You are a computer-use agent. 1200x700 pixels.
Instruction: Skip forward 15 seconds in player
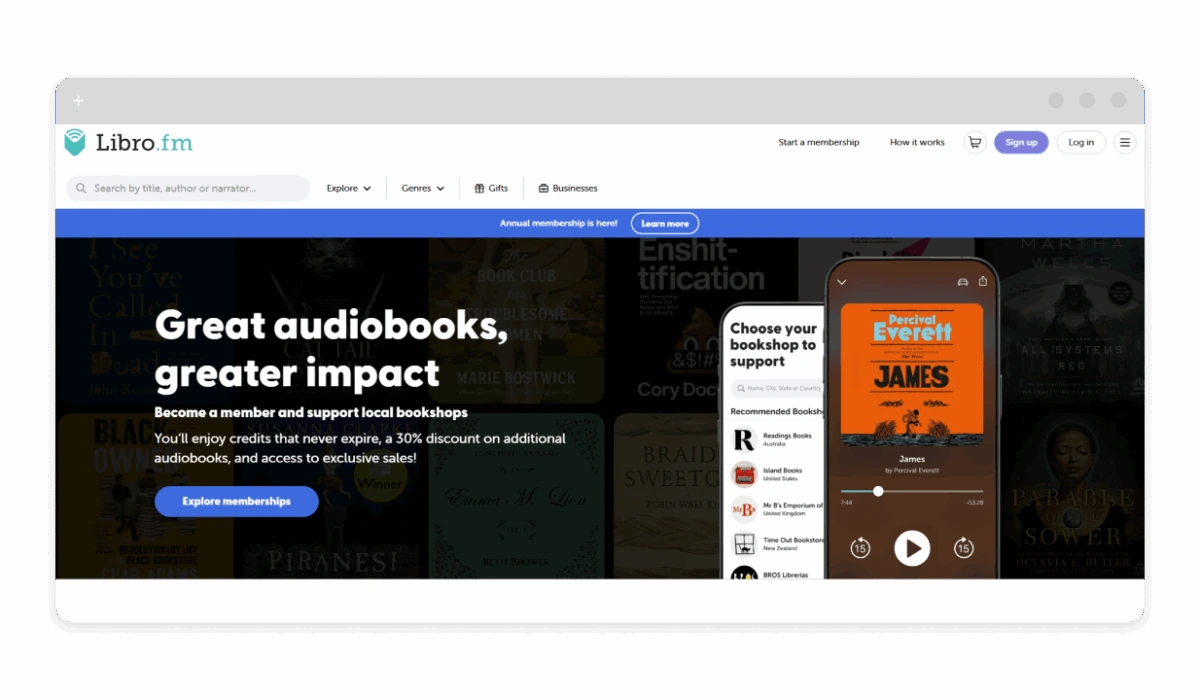point(963,548)
